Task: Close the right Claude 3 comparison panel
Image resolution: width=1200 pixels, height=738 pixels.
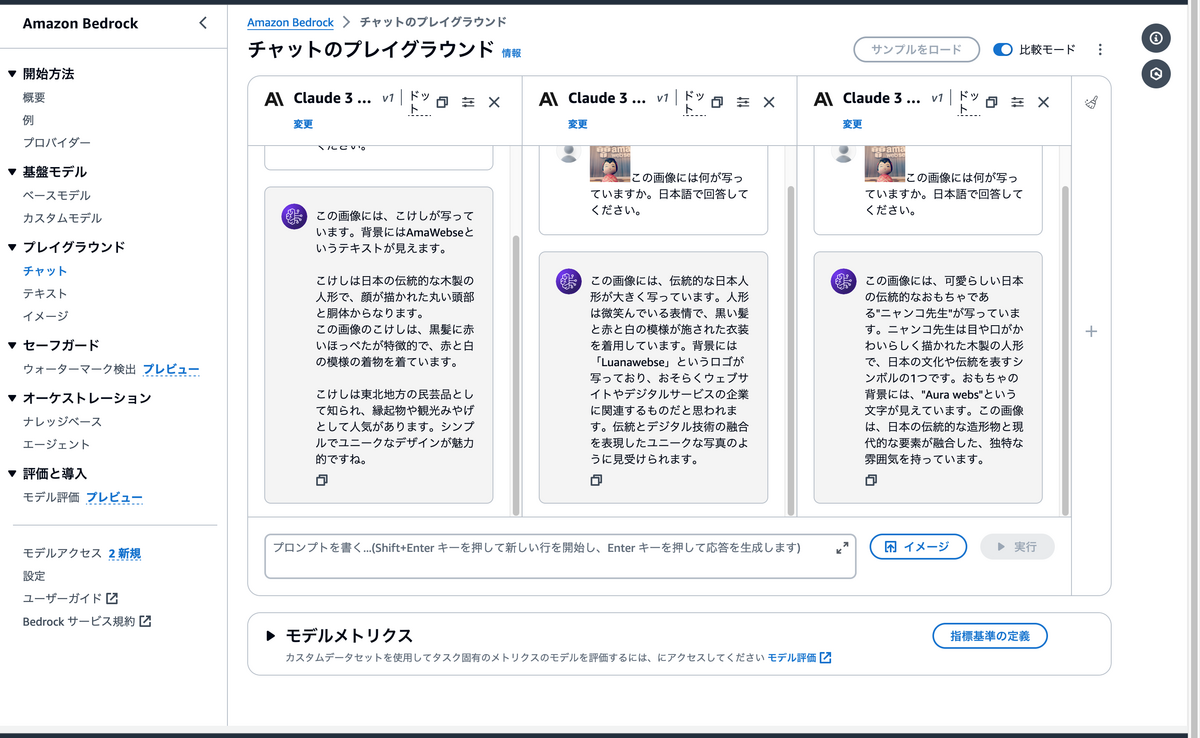Action: tap(1043, 102)
